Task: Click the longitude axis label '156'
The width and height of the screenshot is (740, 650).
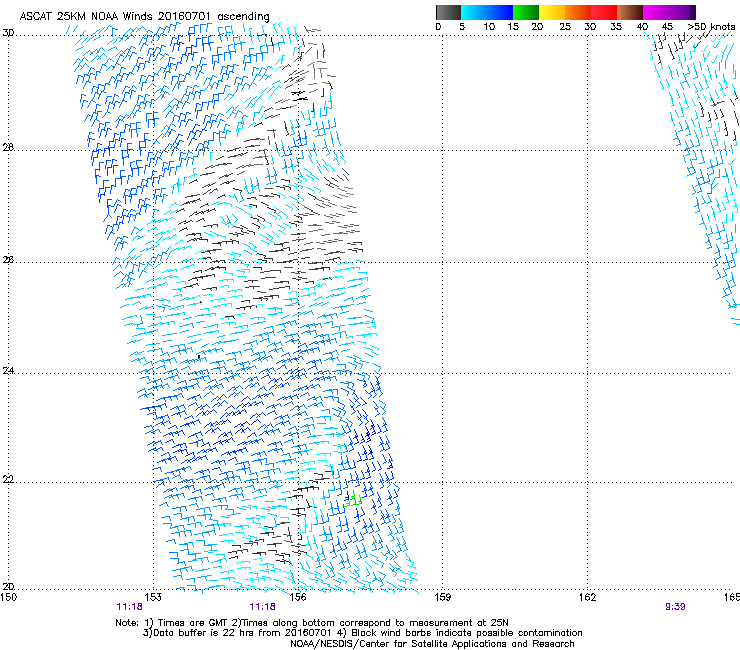Action: 298,597
